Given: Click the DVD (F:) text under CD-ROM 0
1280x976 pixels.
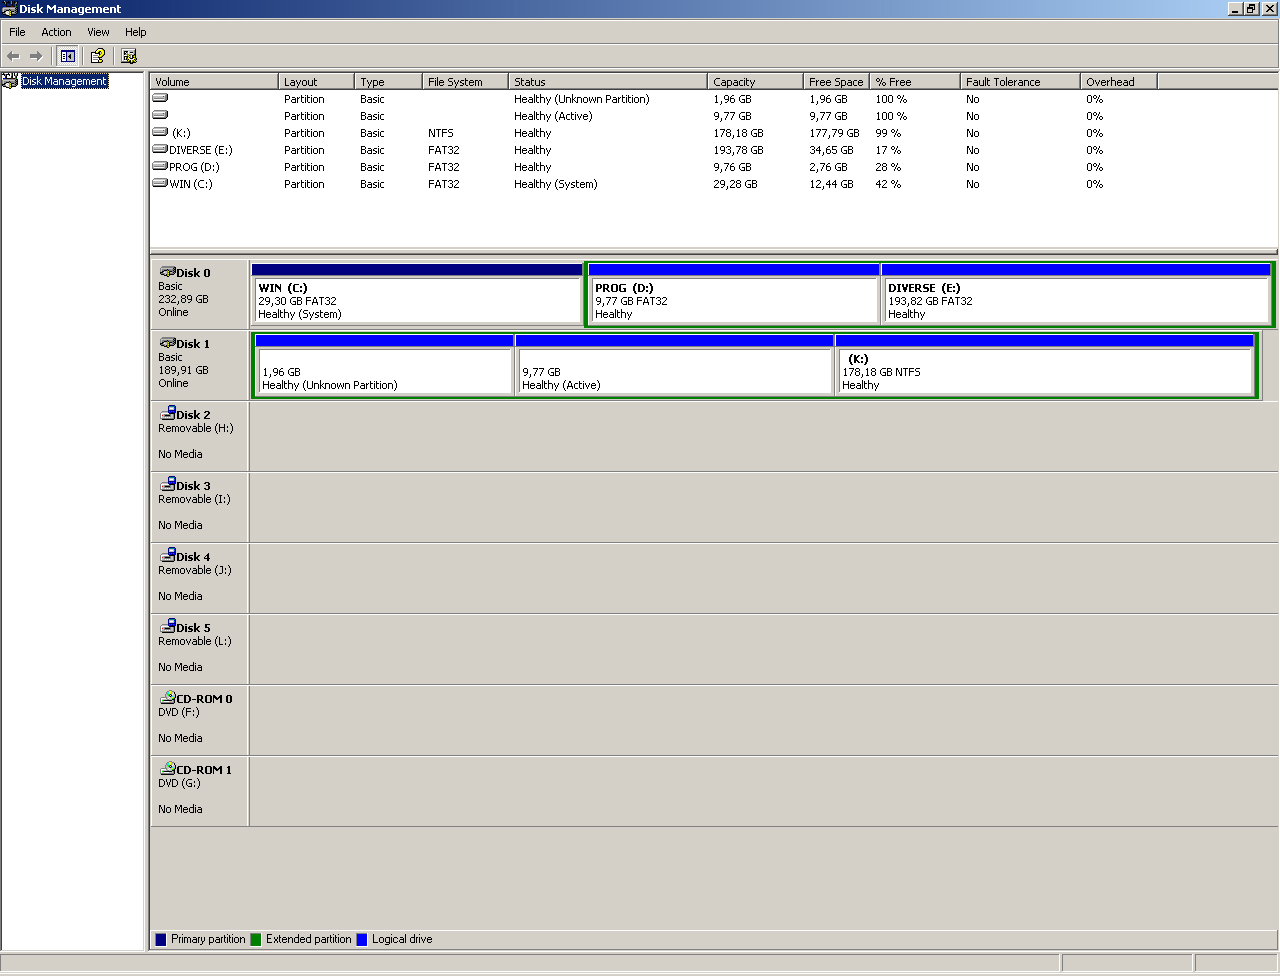Looking at the screenshot, I should tap(179, 712).
